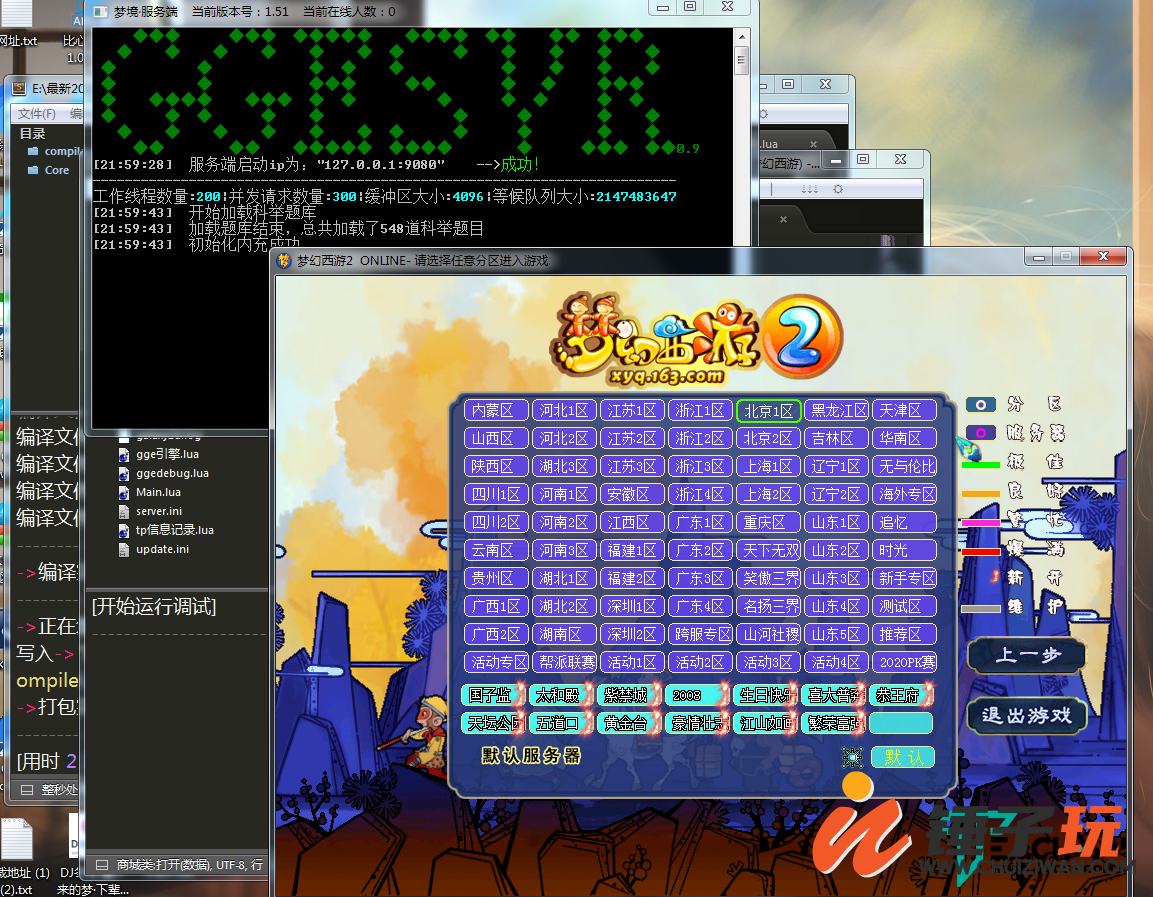Click the 梦境·服务端 console window icon
The width and height of the screenshot is (1153, 897).
[x=101, y=12]
